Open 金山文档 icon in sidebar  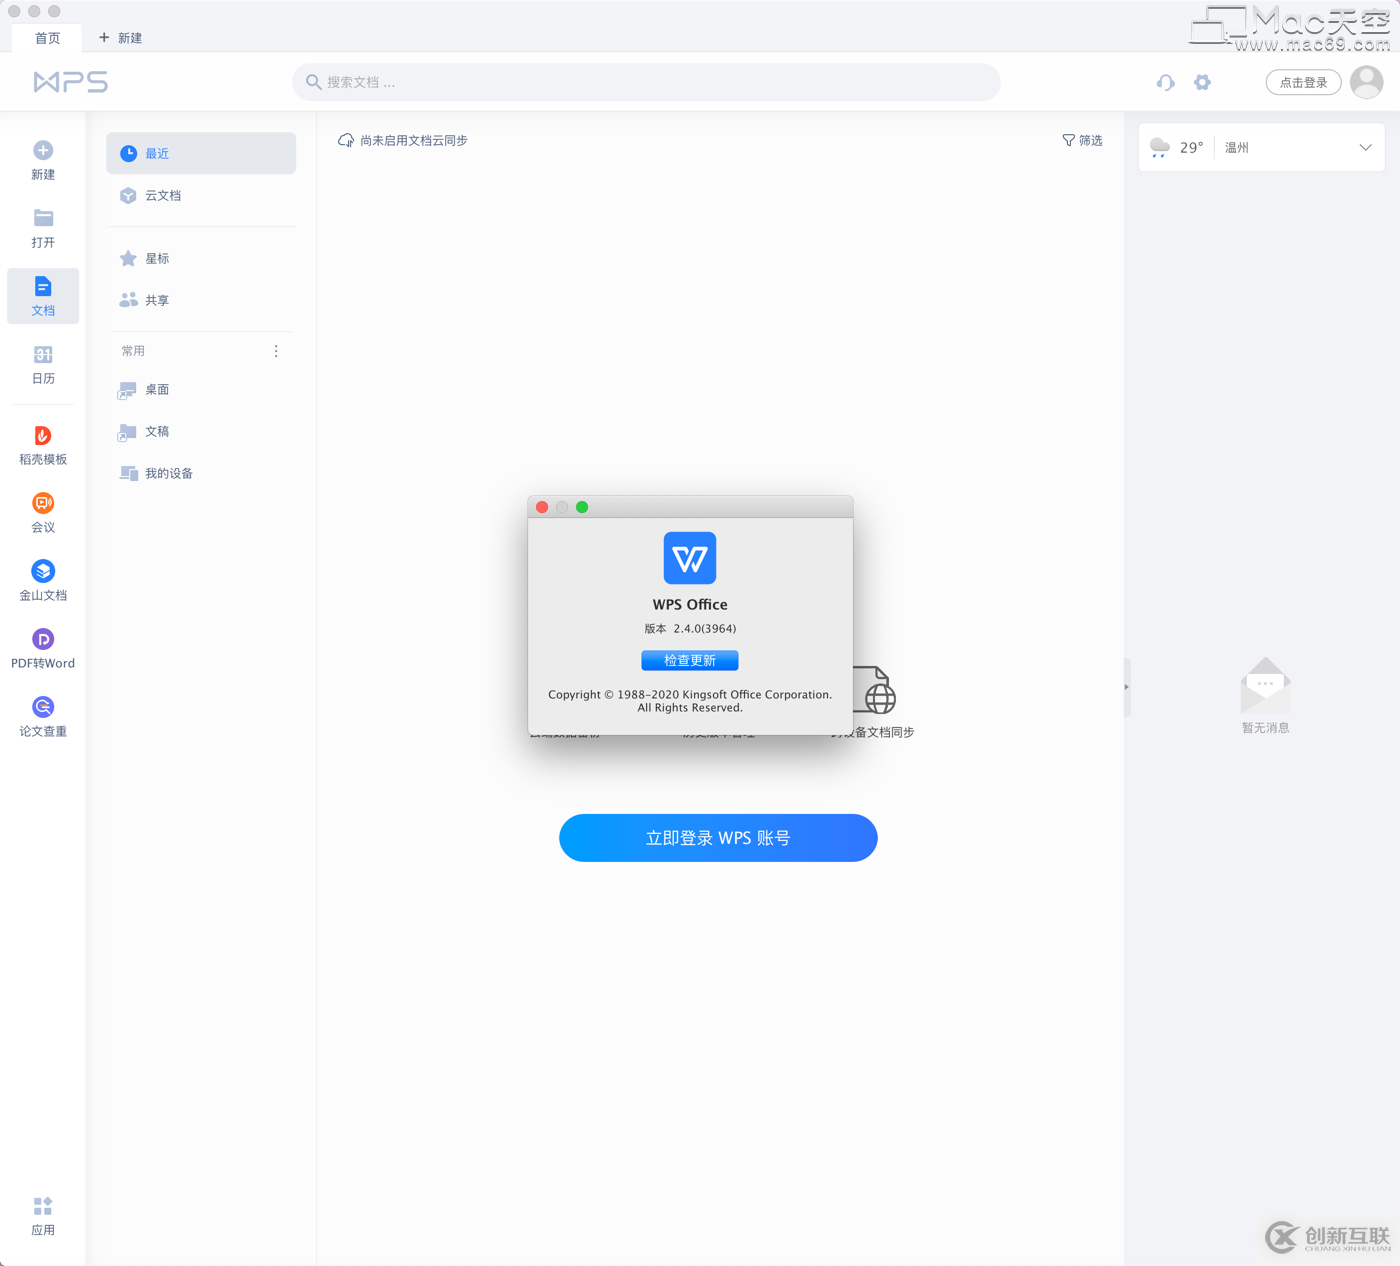pos(43,571)
